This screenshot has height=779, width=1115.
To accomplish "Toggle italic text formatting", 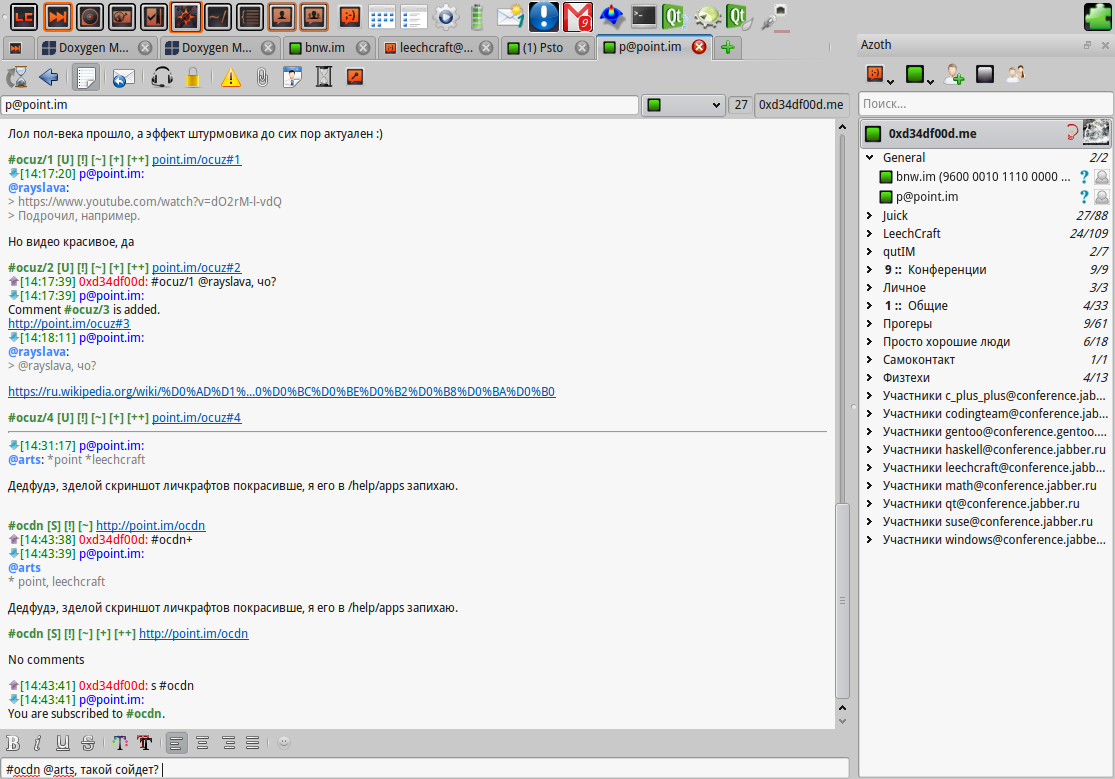I will click(x=37, y=742).
